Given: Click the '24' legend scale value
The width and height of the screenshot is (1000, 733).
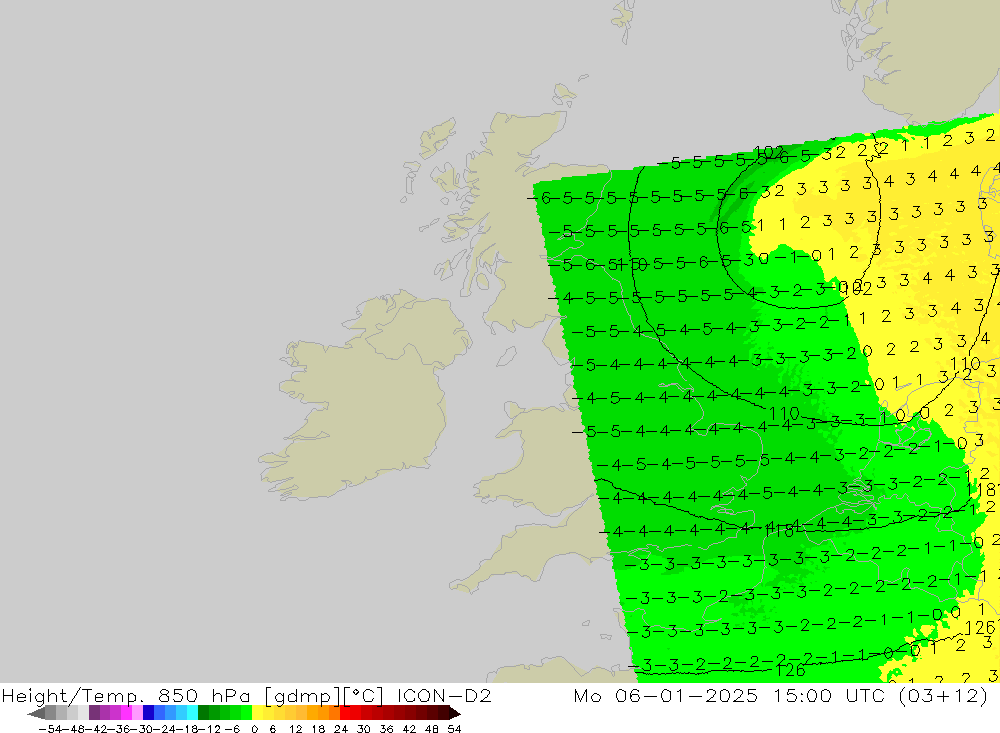Looking at the screenshot, I should (341, 729).
